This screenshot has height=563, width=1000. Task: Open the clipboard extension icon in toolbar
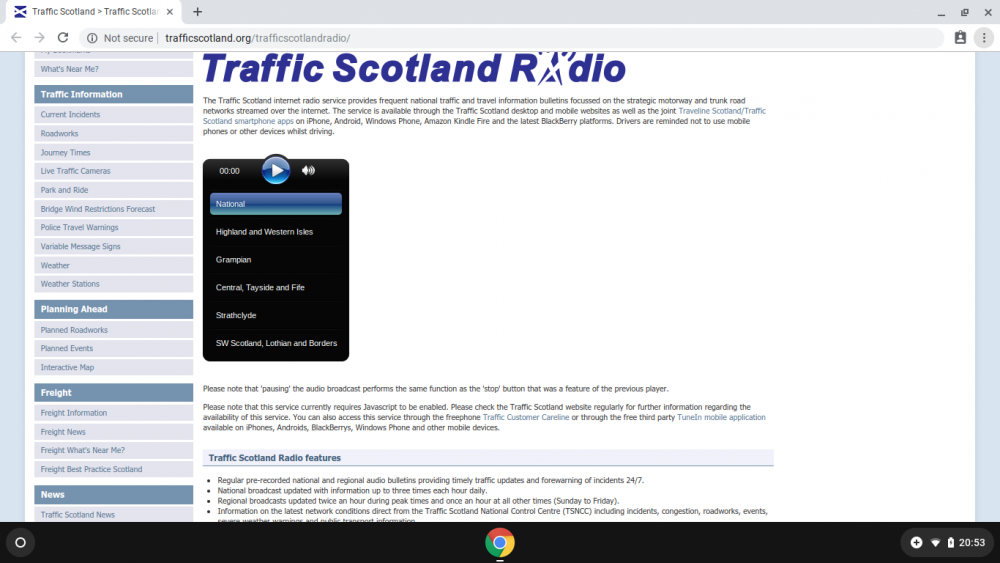click(x=960, y=38)
